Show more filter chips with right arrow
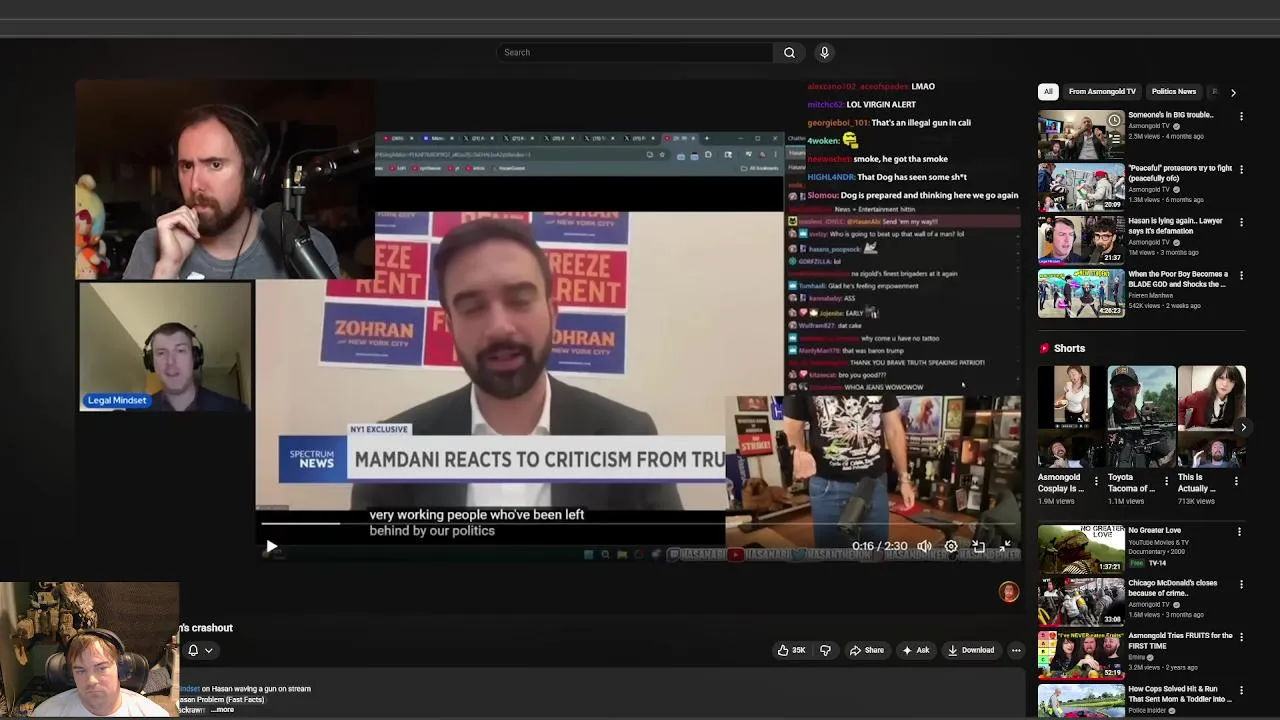Viewport: 1280px width, 720px height. [x=1233, y=92]
